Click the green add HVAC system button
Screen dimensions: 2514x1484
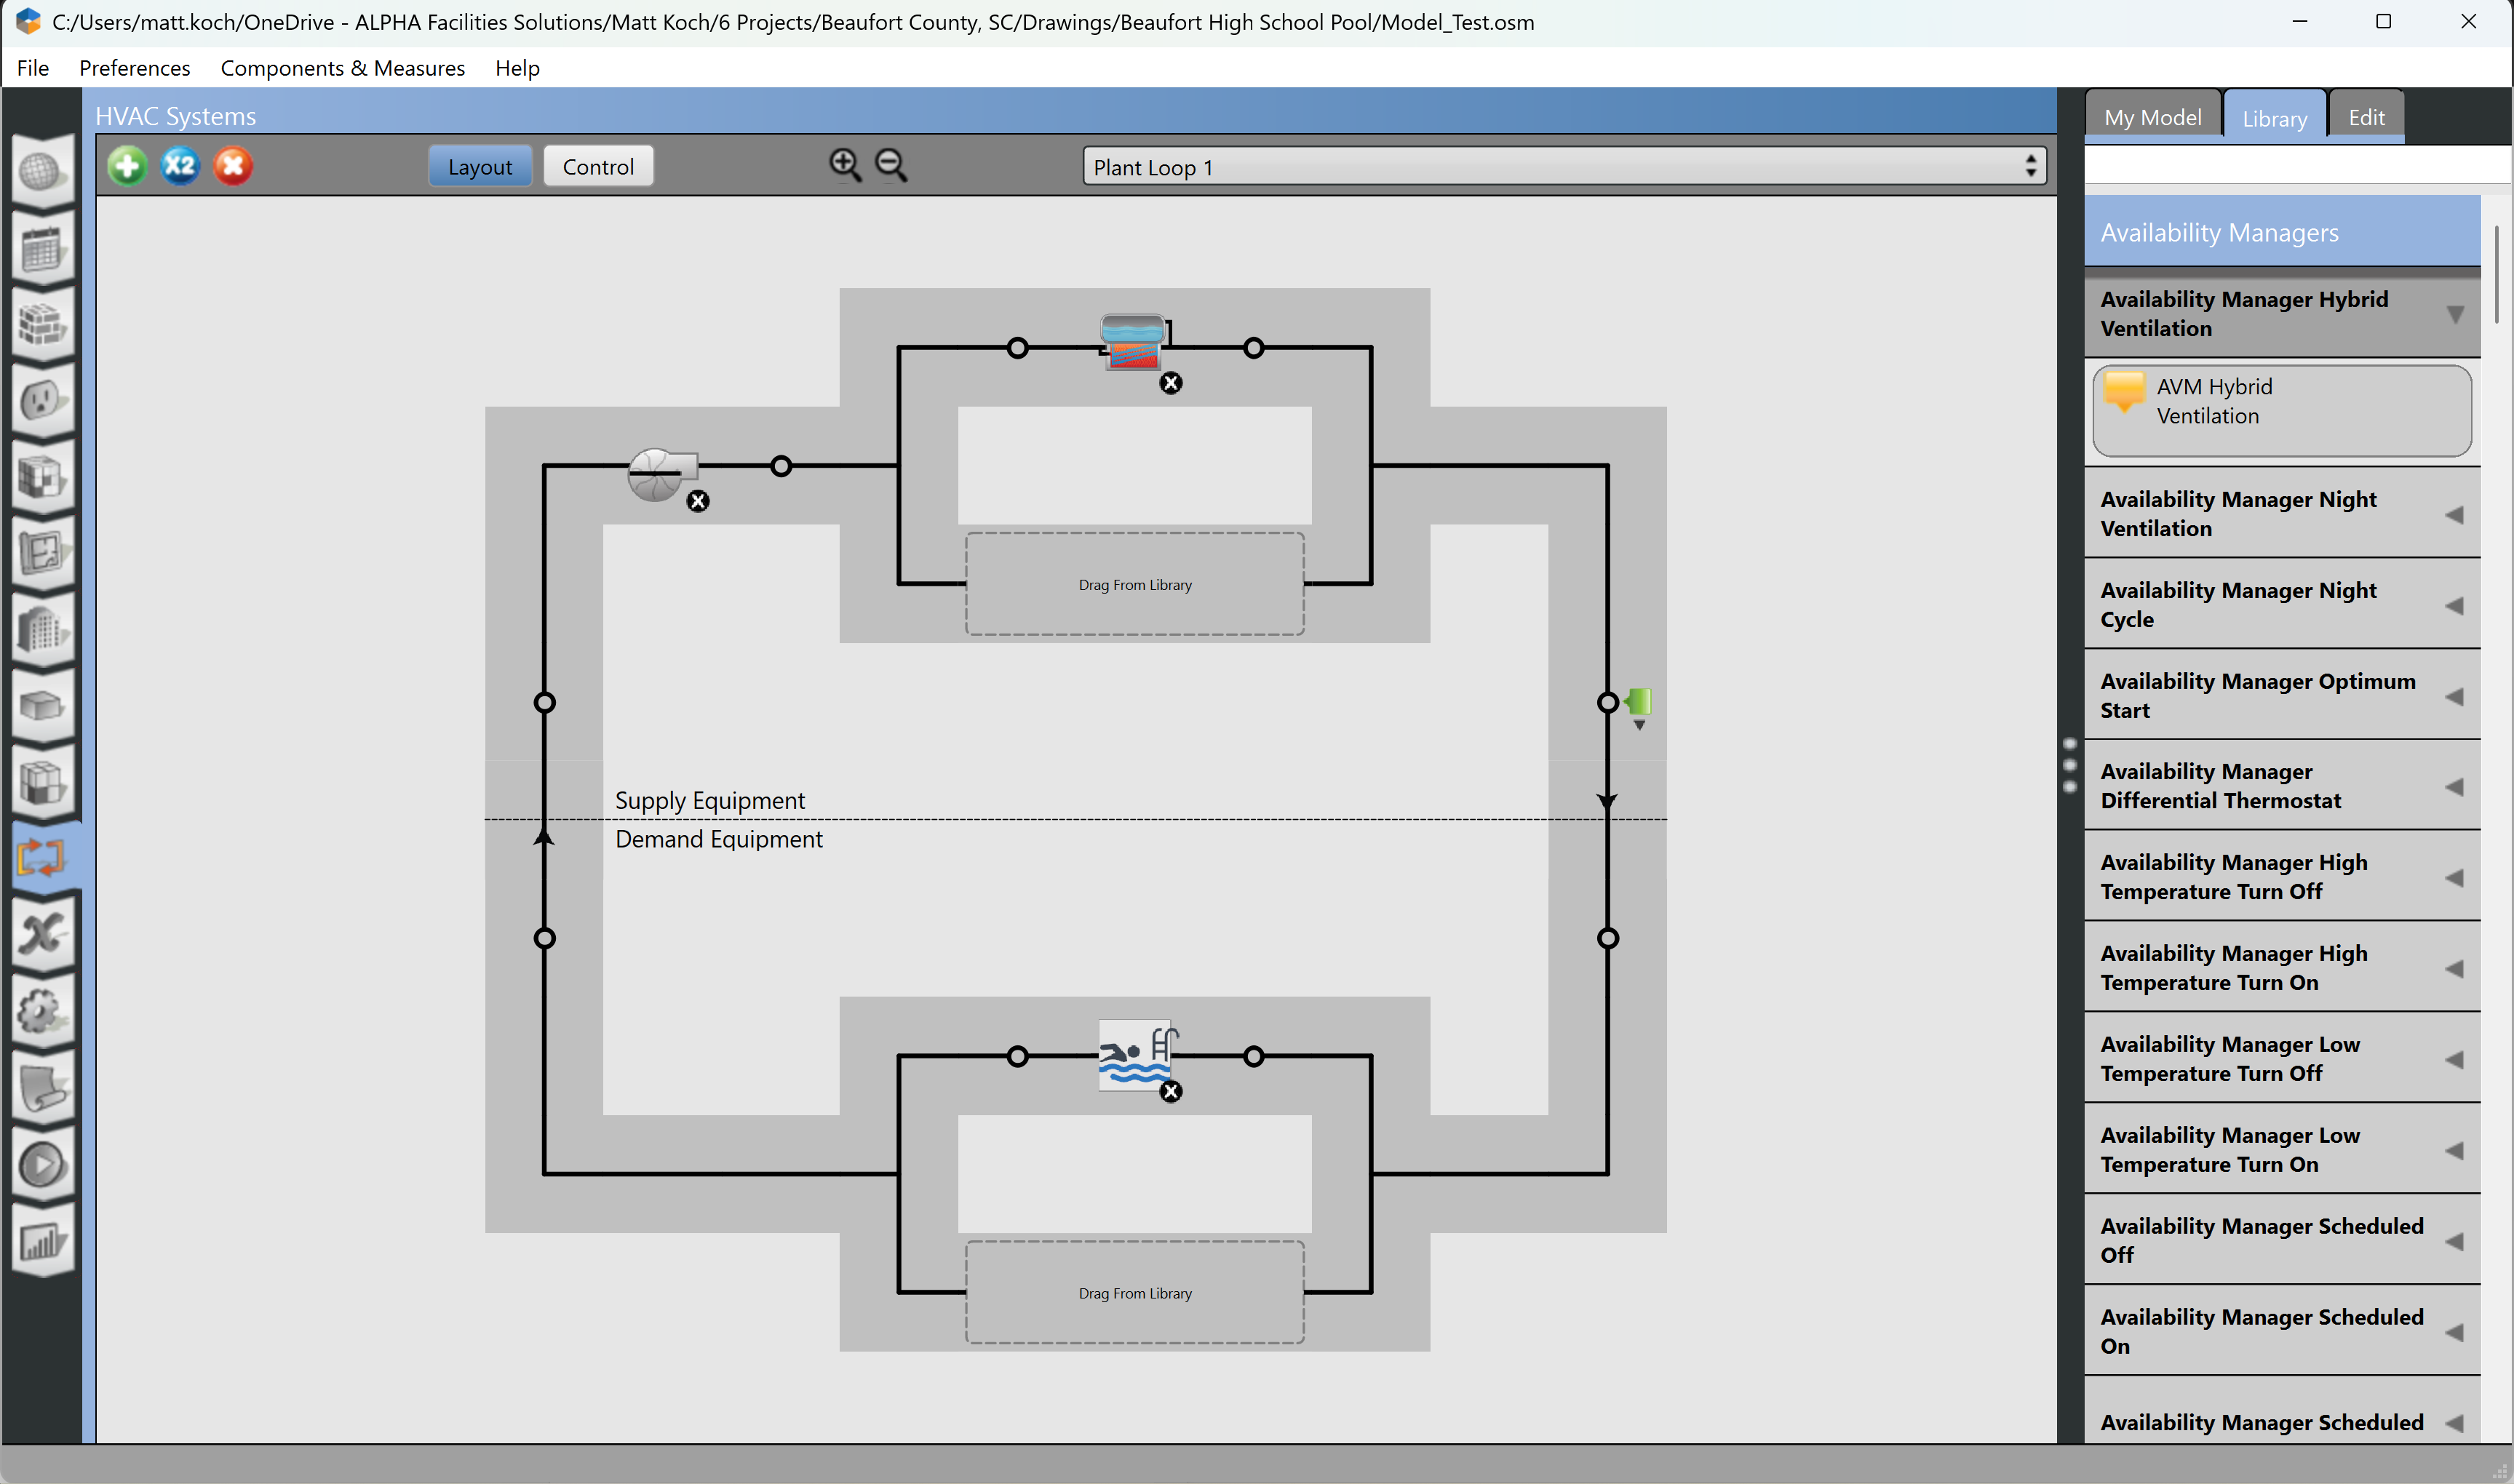127,166
